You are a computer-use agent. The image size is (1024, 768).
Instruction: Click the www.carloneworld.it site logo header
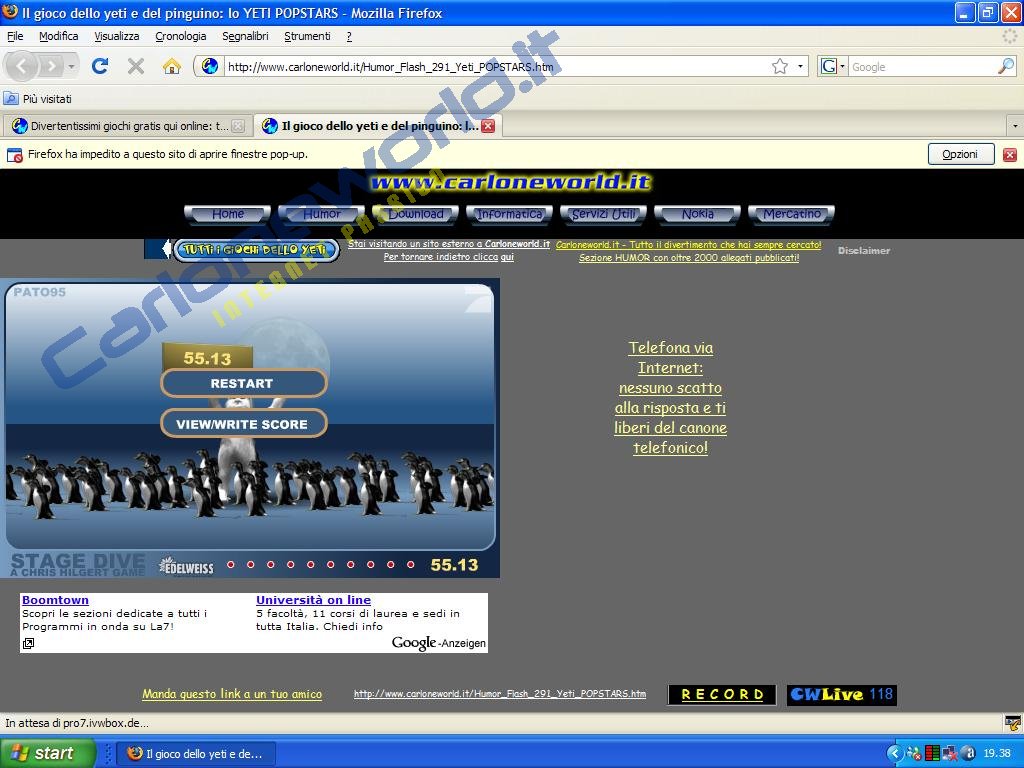pyautogui.click(x=511, y=183)
